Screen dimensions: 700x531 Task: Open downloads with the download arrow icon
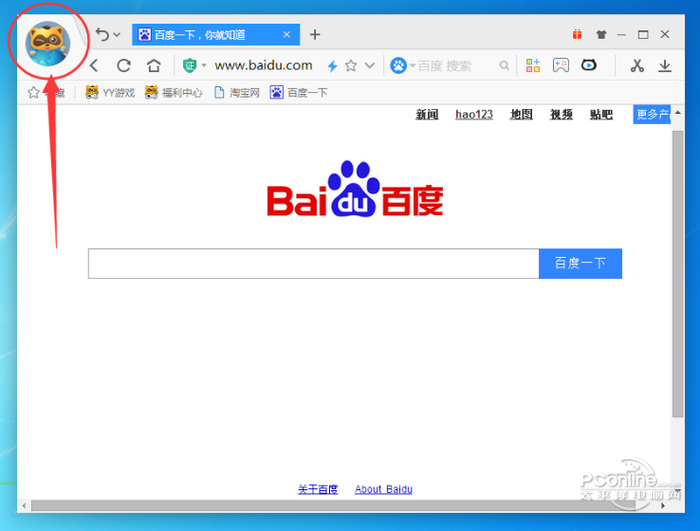click(665, 66)
